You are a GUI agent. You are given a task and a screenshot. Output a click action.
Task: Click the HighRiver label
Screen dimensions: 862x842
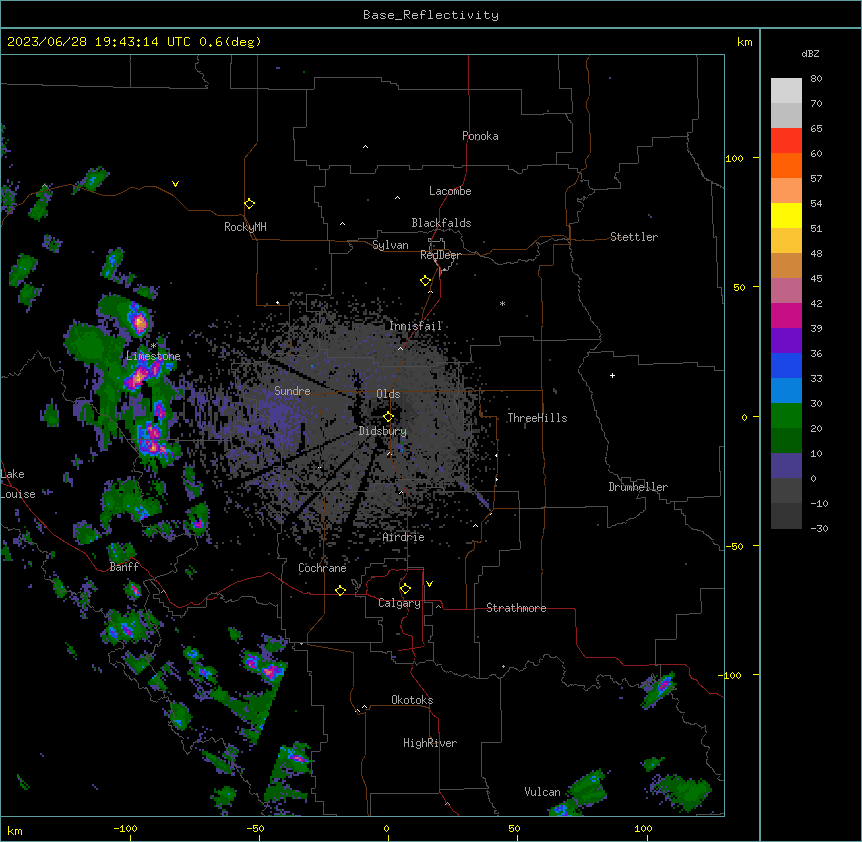pyautogui.click(x=430, y=743)
